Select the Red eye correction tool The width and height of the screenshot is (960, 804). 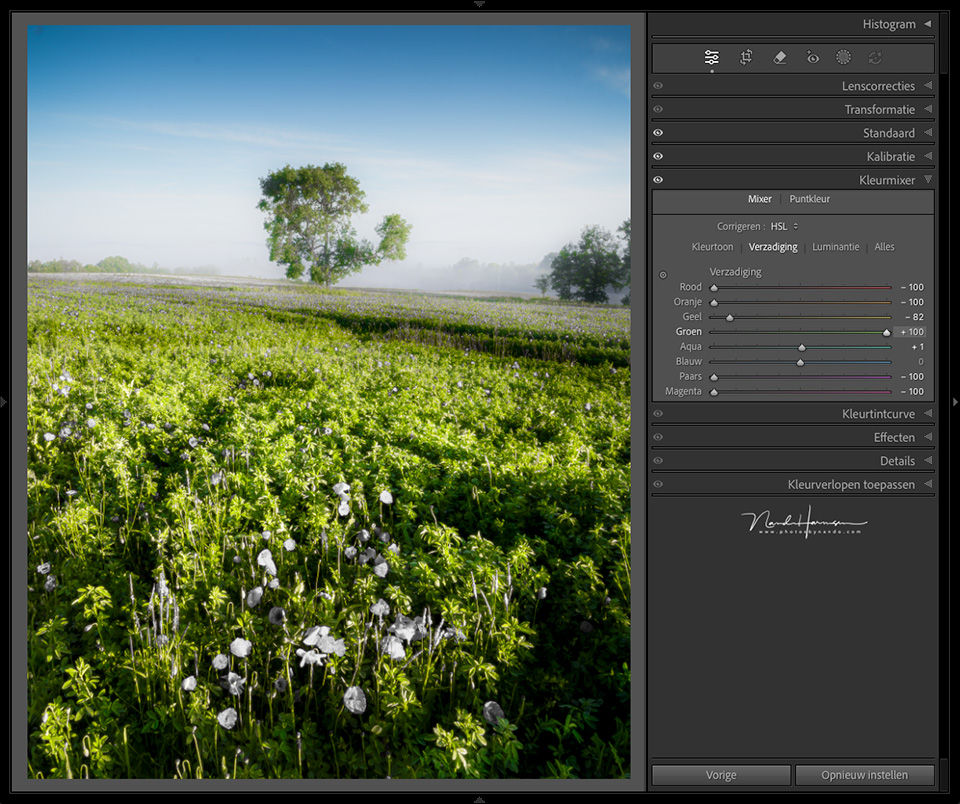813,58
